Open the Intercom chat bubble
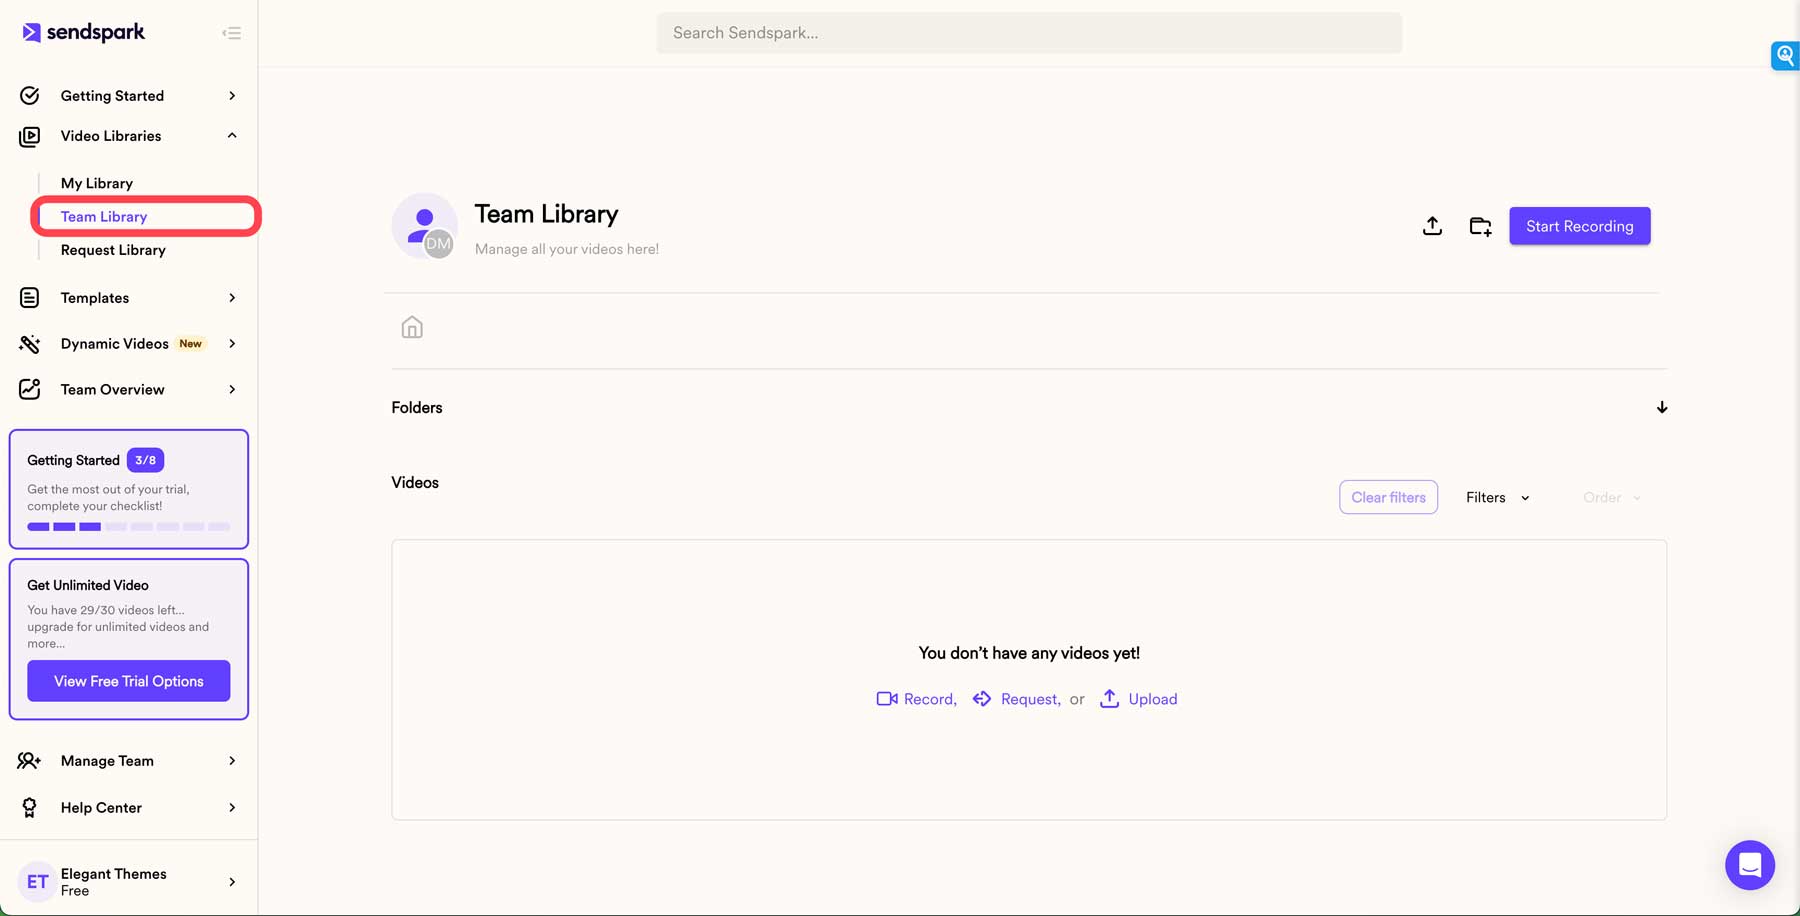Image resolution: width=1800 pixels, height=916 pixels. tap(1749, 864)
